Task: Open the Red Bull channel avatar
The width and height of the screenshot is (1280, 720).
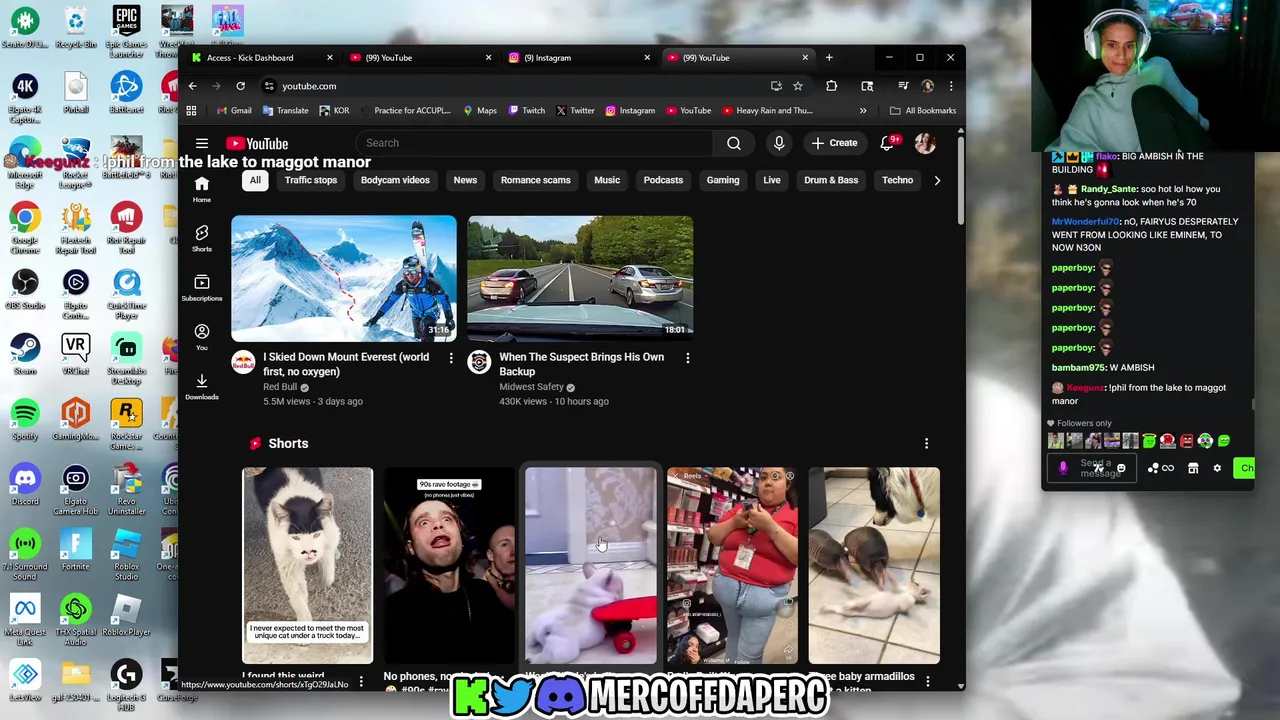Action: click(243, 362)
